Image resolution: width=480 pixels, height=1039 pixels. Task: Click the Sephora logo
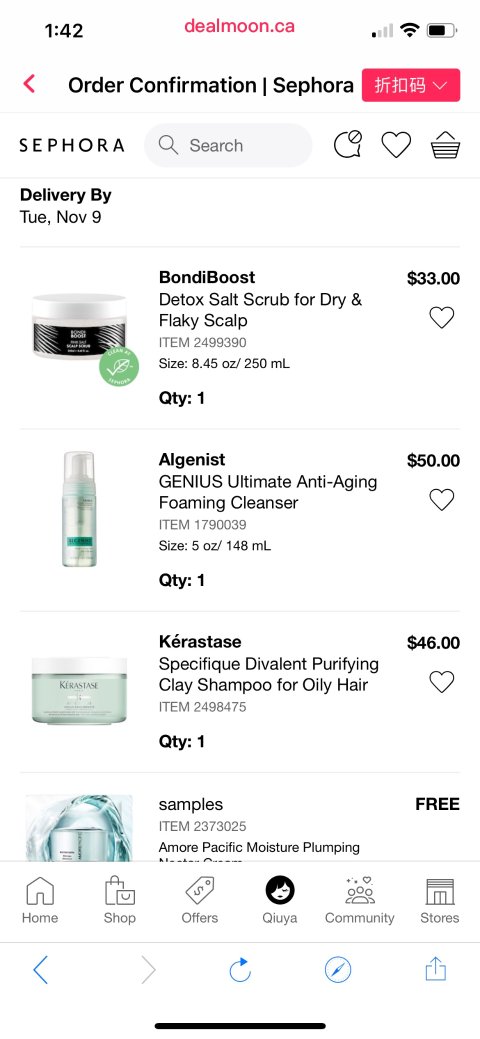[72, 145]
